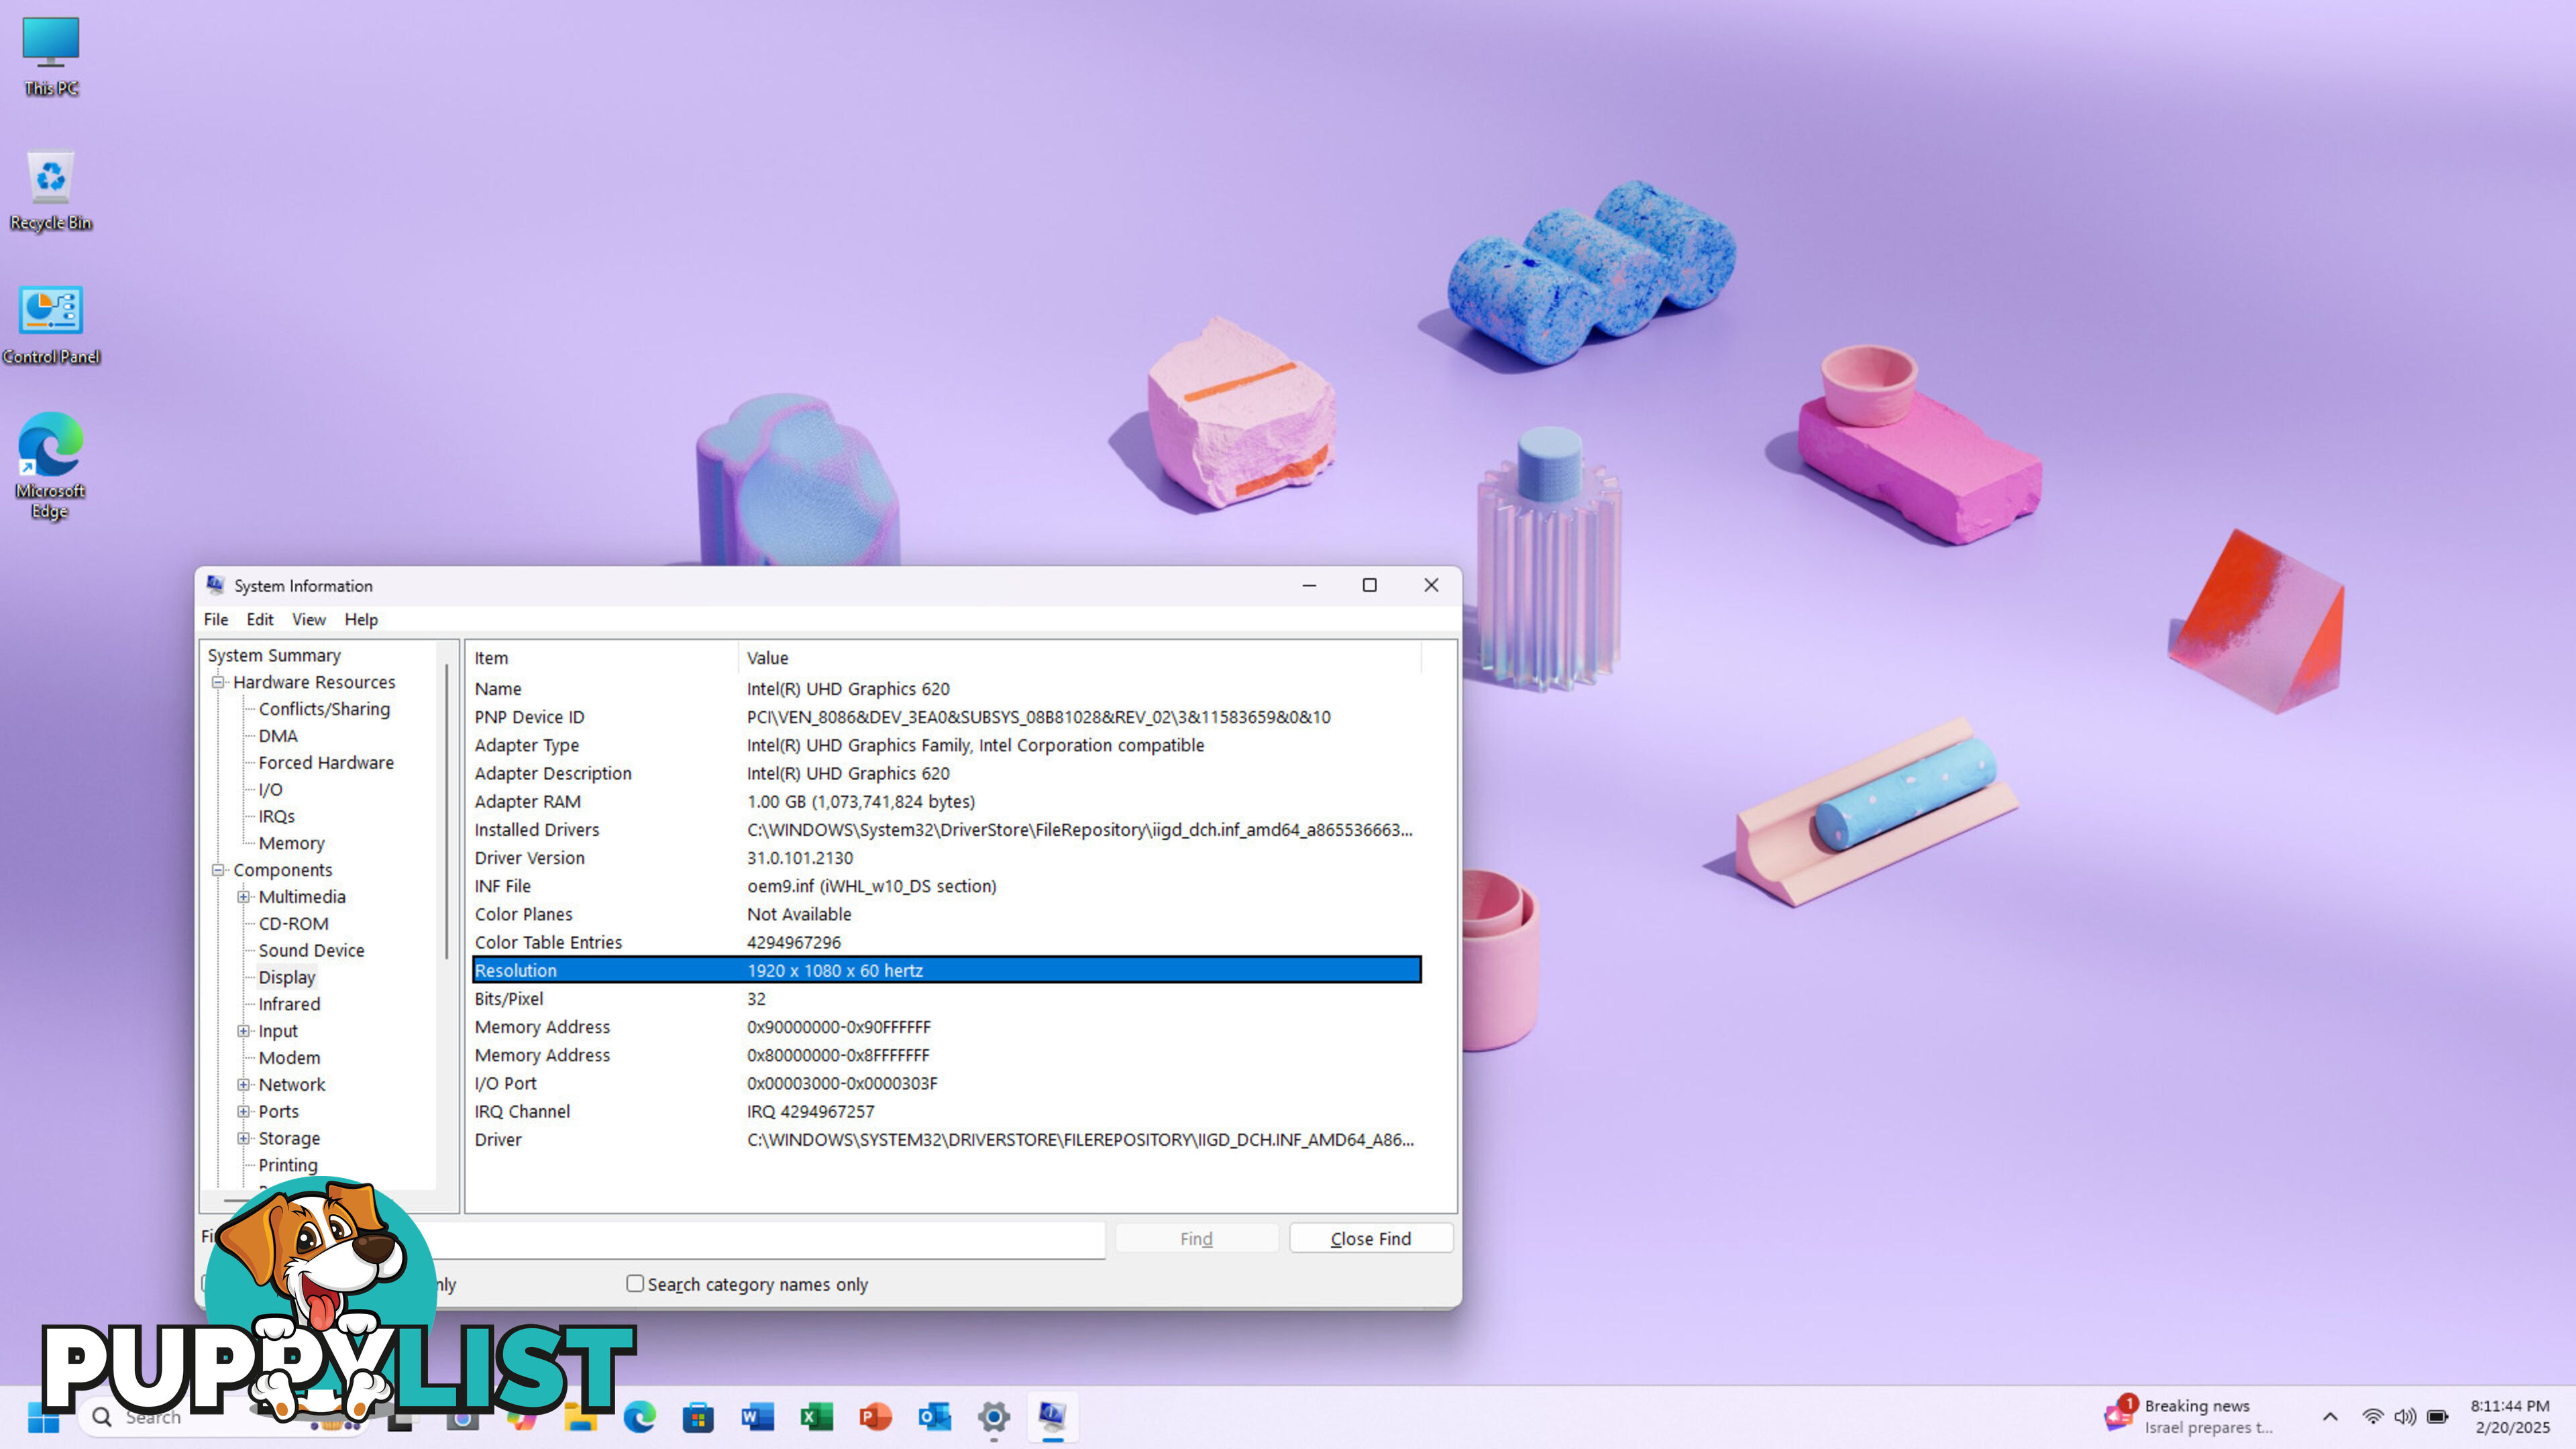Open Microsoft Edge from the taskbar
Viewport: 2576px width, 1449px height.
click(640, 1417)
